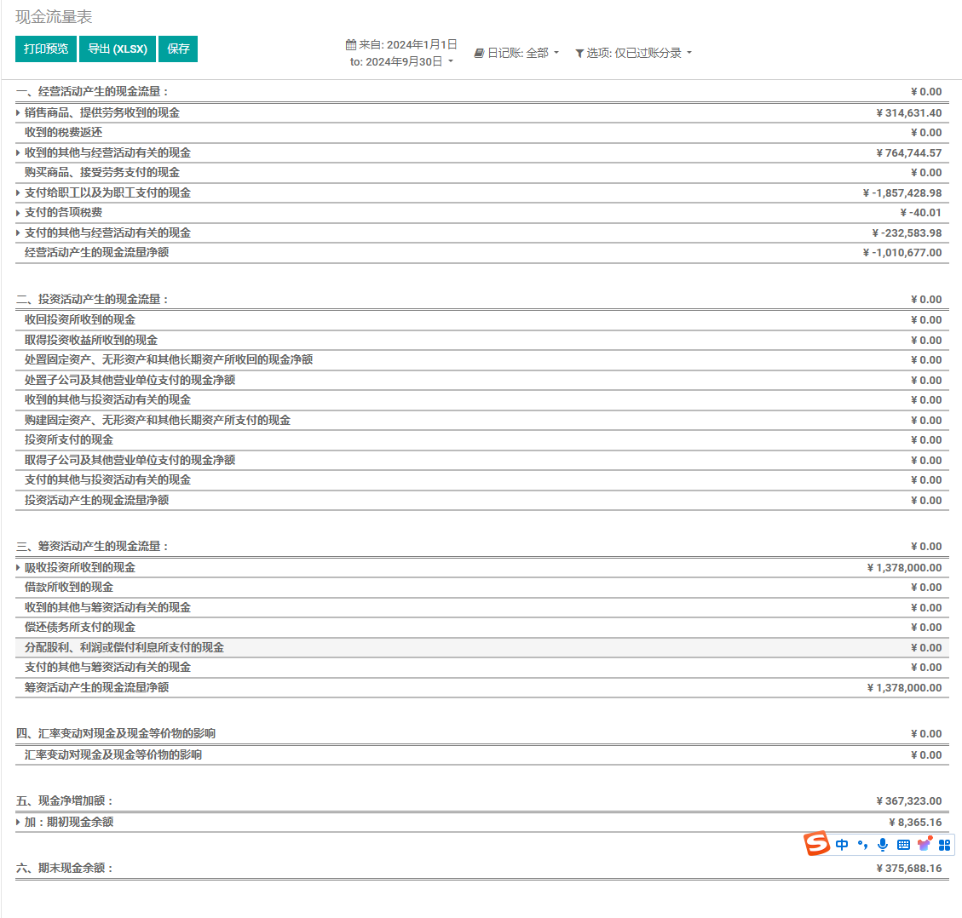This screenshot has height=918, width=962.
Task: Open the 日记账: 全部 journal dropdown
Action: coord(516,53)
